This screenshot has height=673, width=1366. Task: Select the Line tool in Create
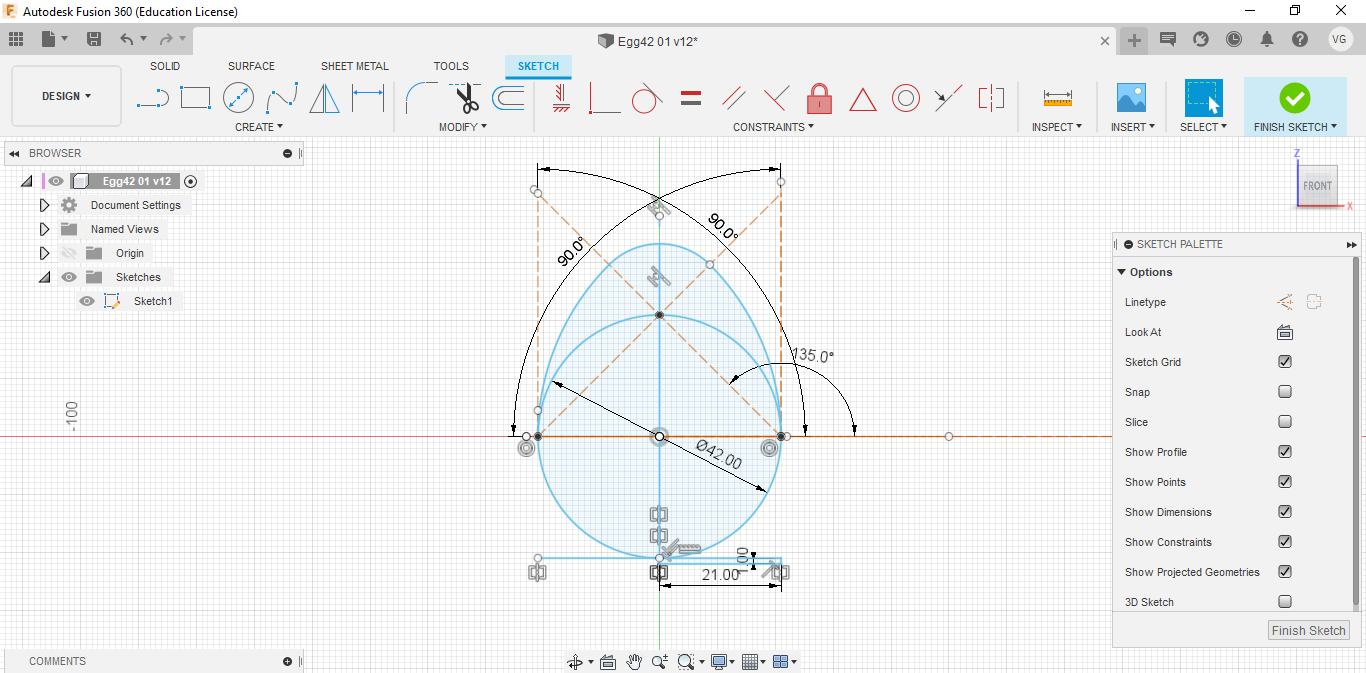point(153,98)
